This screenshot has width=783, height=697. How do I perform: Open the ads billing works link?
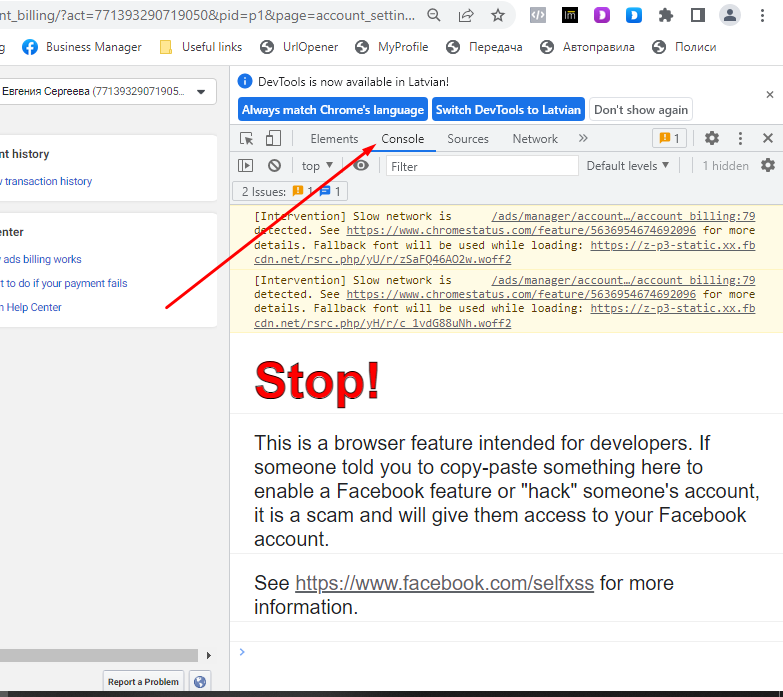pyautogui.click(x=41, y=259)
